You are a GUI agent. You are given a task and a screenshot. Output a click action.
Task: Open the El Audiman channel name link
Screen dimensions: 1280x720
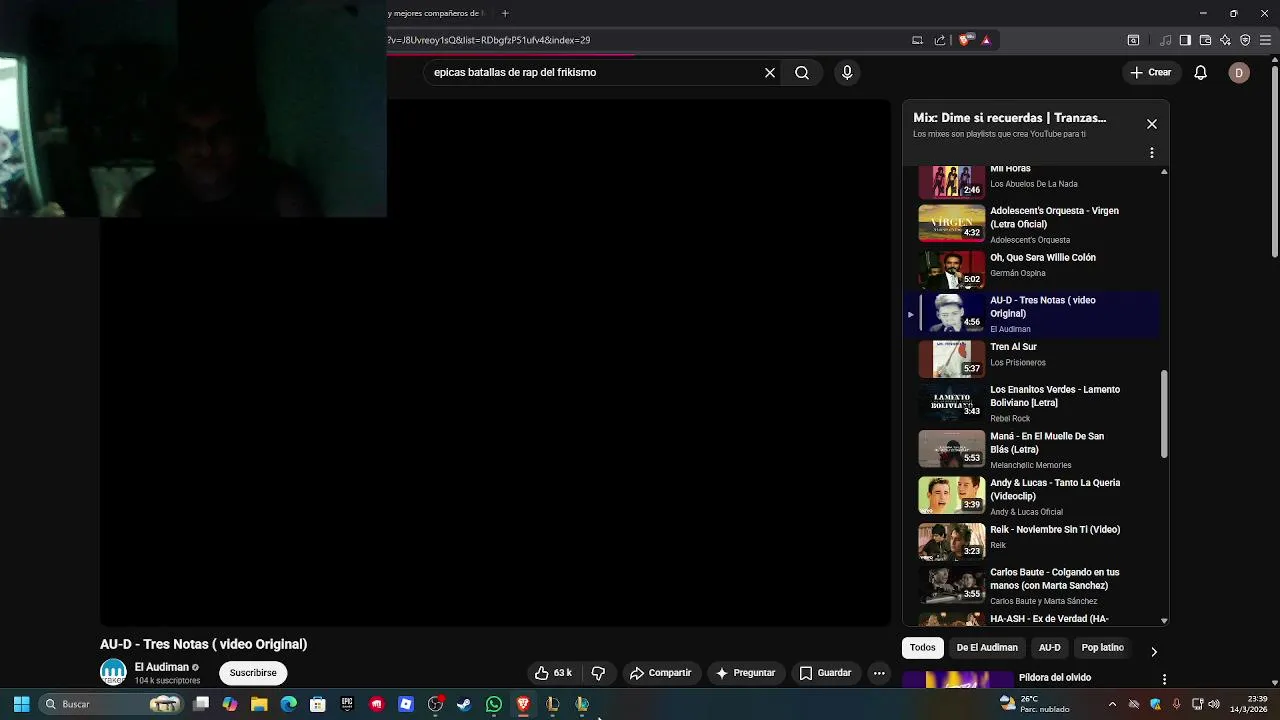[x=162, y=667]
